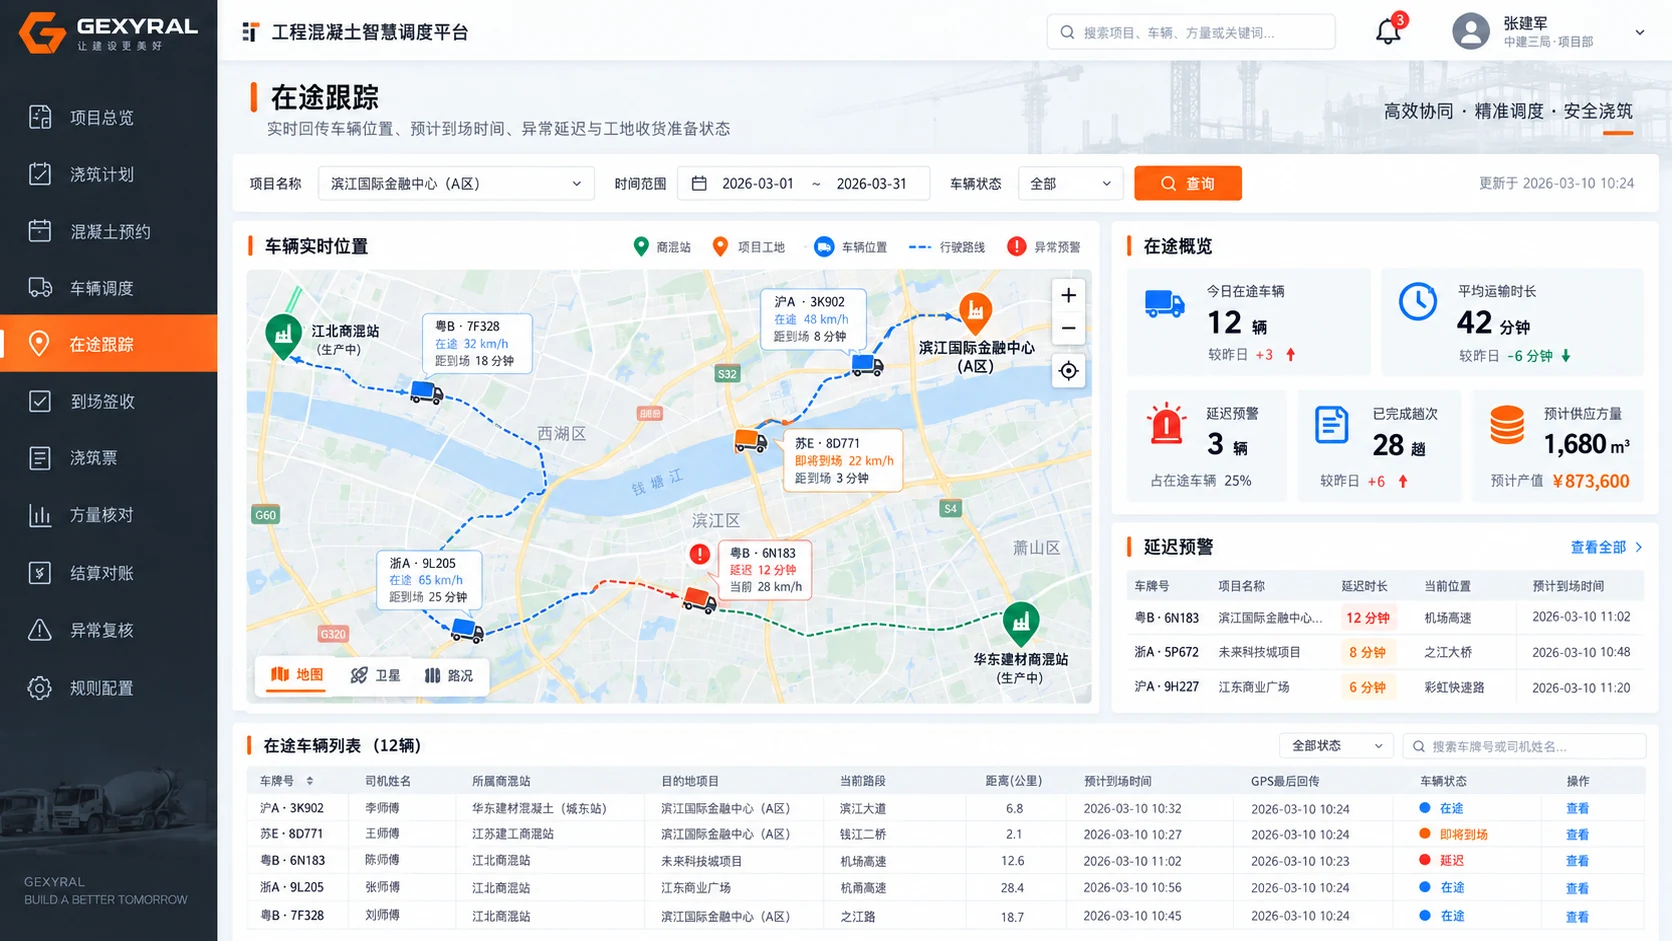Image resolution: width=1672 pixels, height=941 pixels.
Task: Zoom out the map with minus button
Action: click(x=1068, y=328)
